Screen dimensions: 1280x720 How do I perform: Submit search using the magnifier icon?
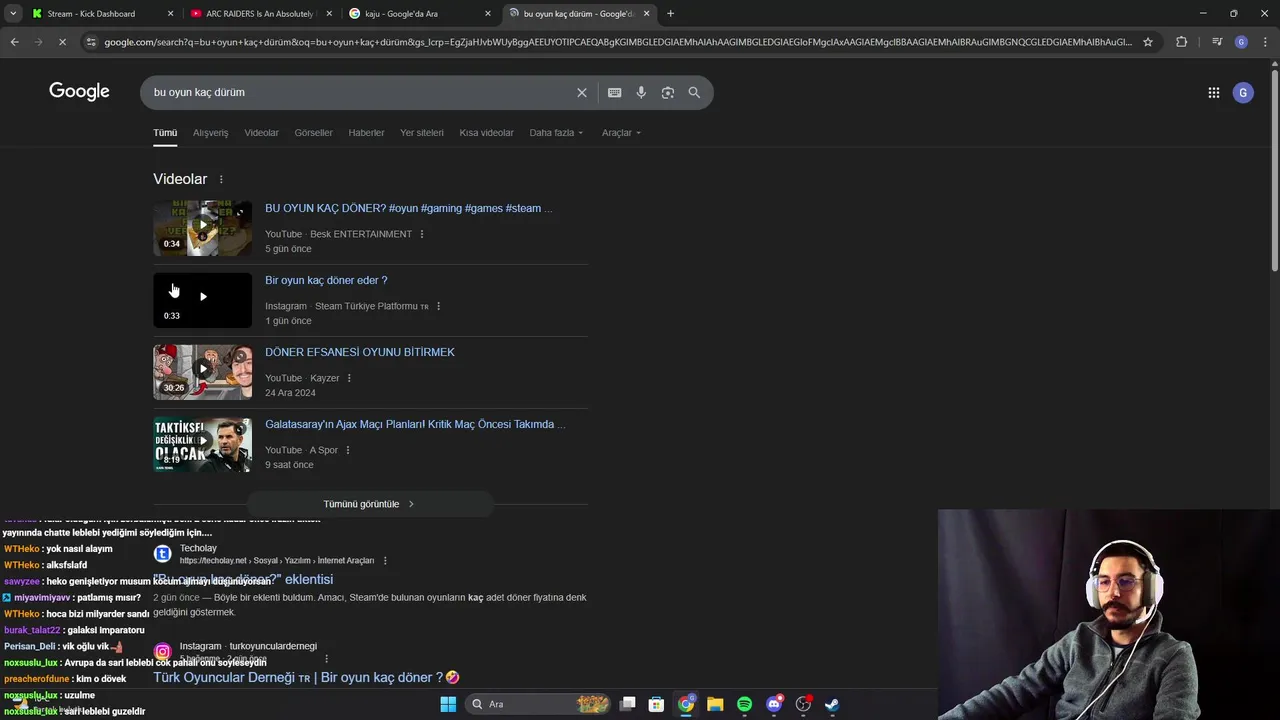(x=694, y=92)
